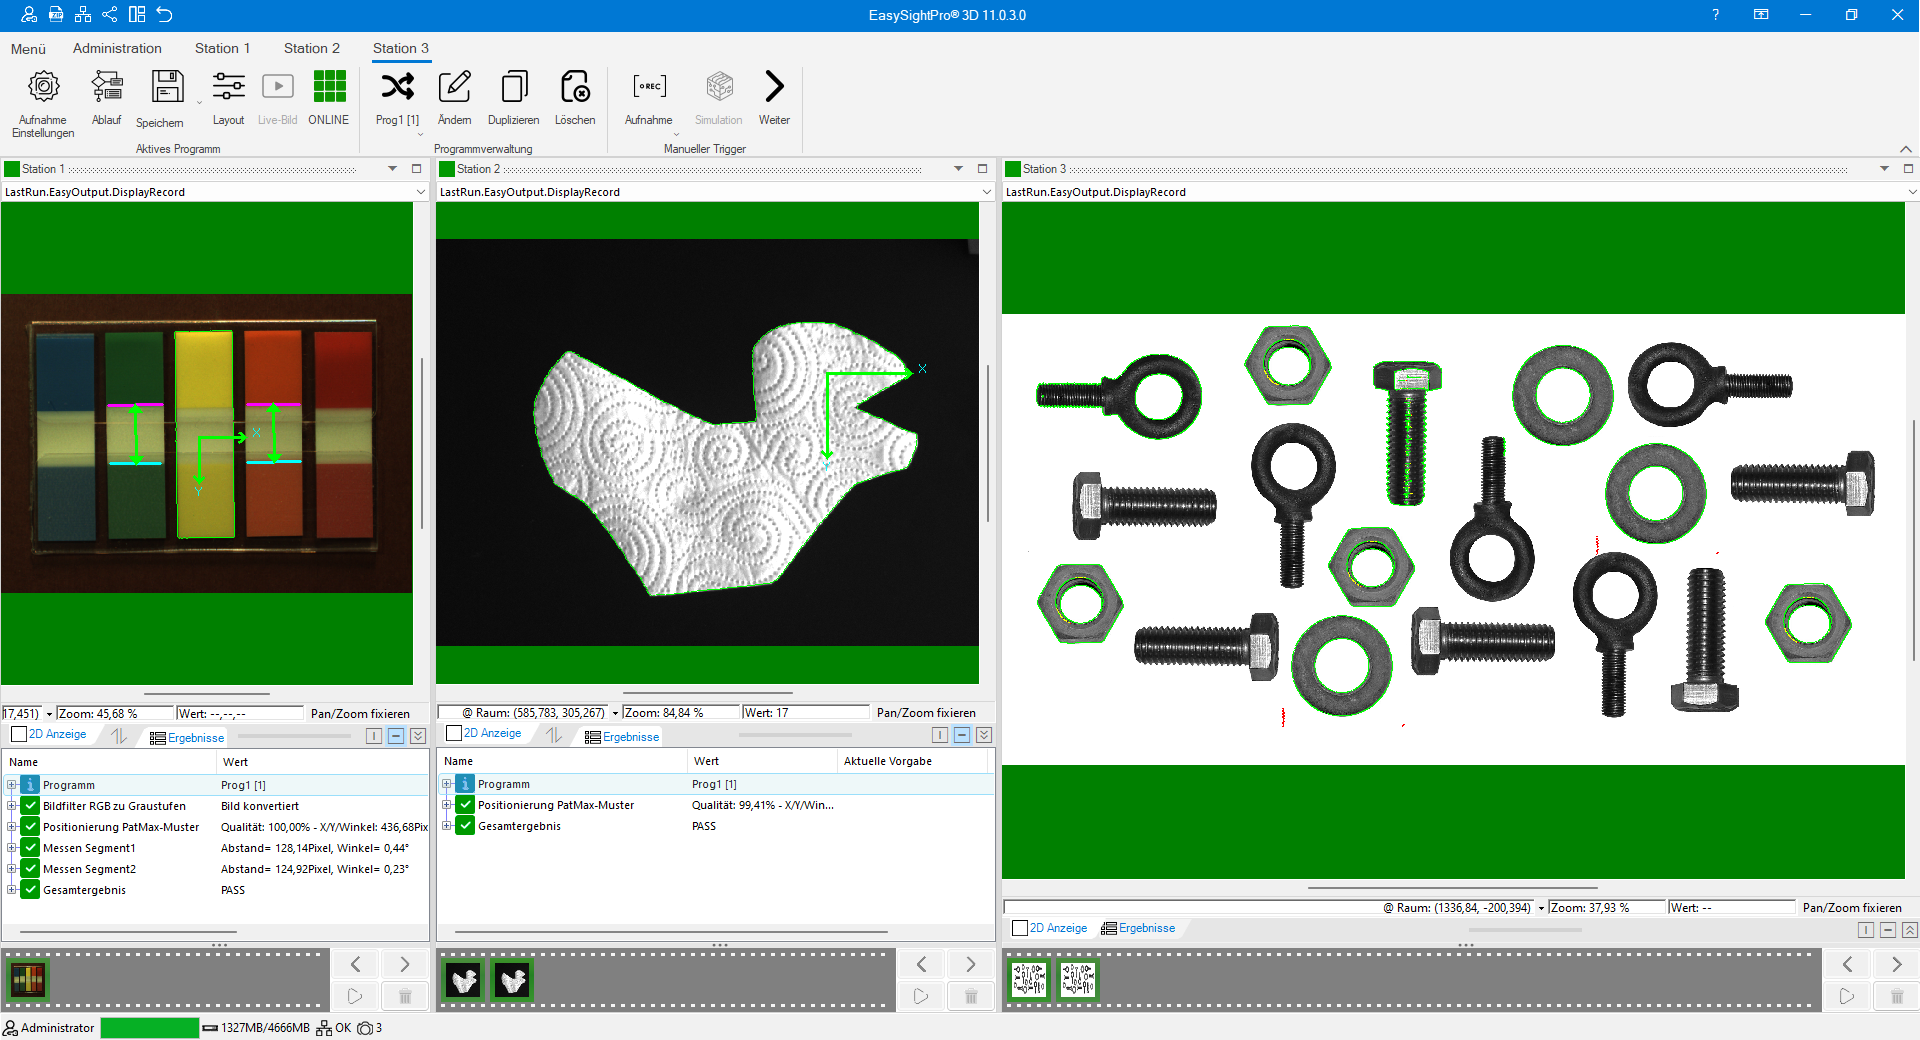
Task: Open Station 1 DisplayRecord dropdown
Action: click(420, 192)
